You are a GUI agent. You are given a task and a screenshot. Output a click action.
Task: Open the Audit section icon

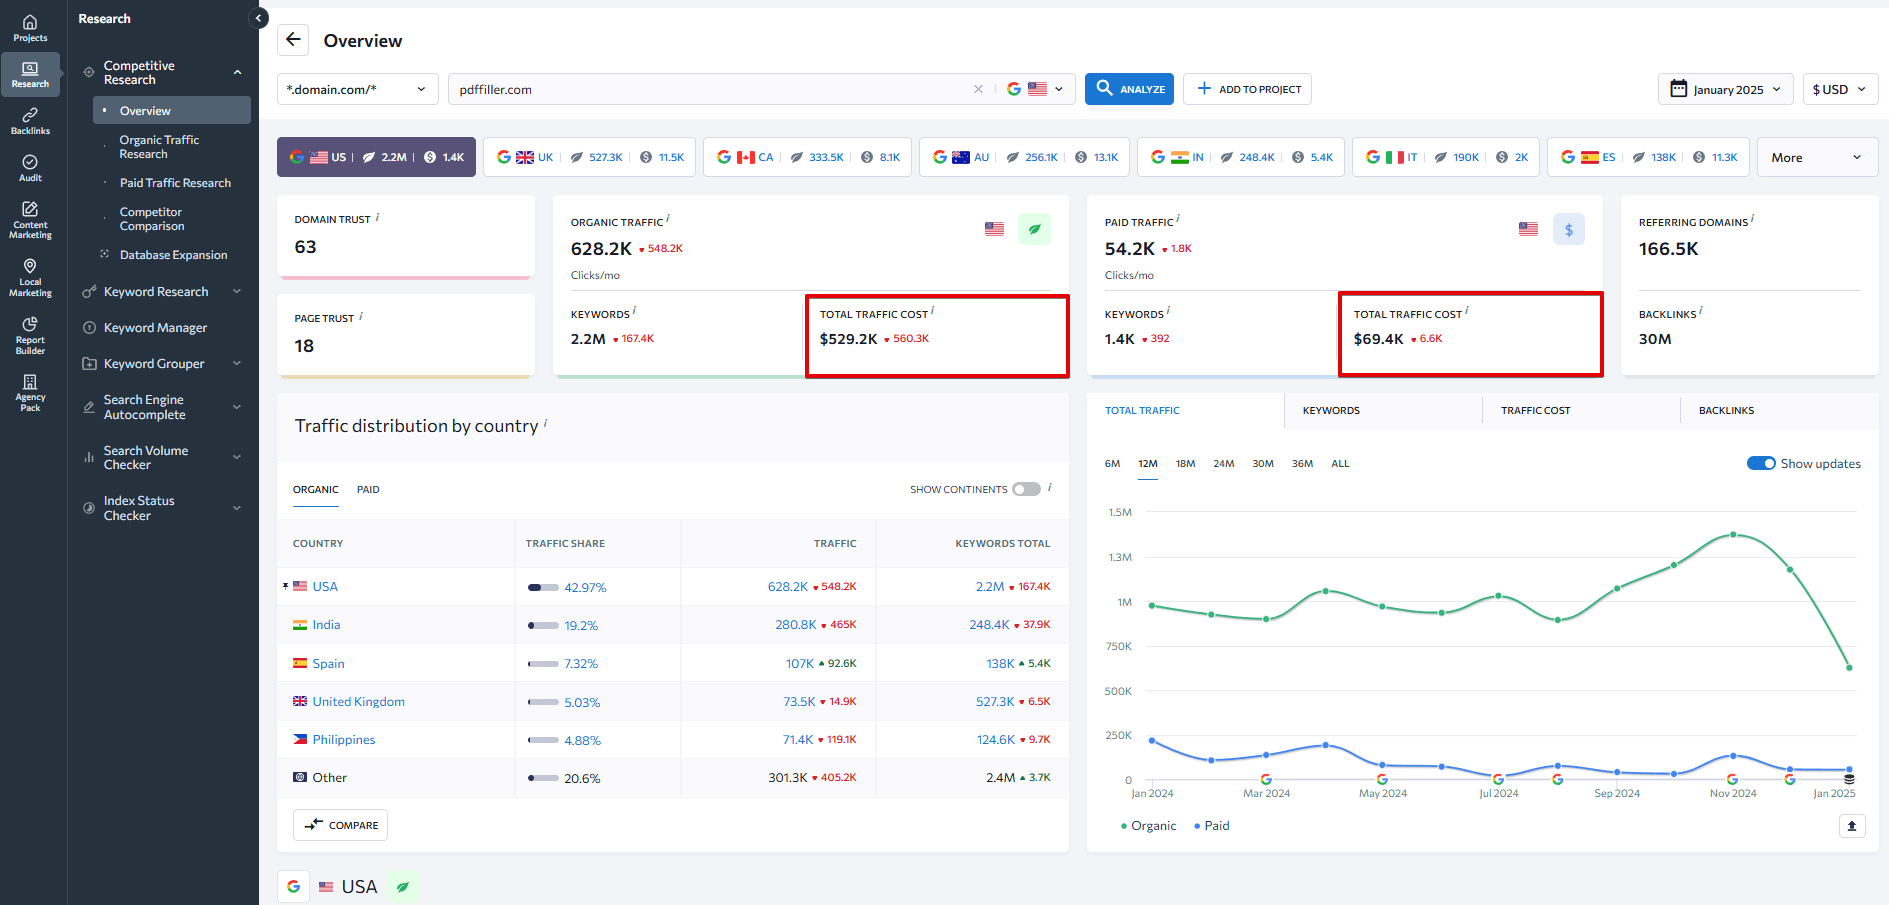click(x=30, y=168)
